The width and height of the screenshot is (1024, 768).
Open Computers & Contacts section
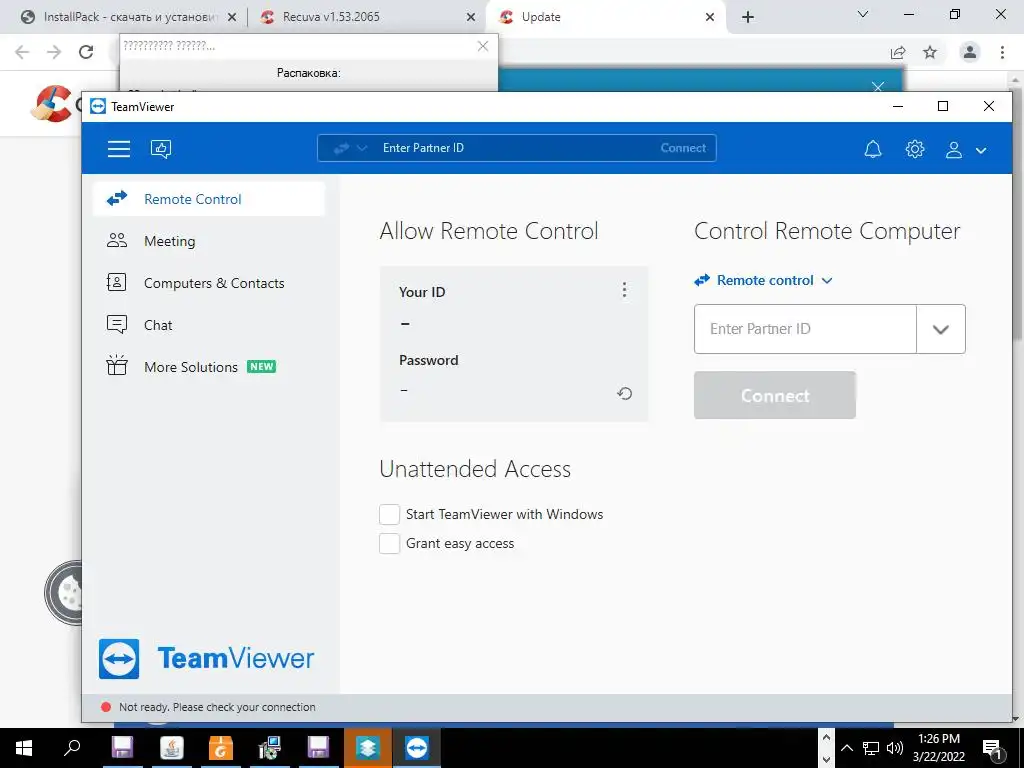click(208, 283)
